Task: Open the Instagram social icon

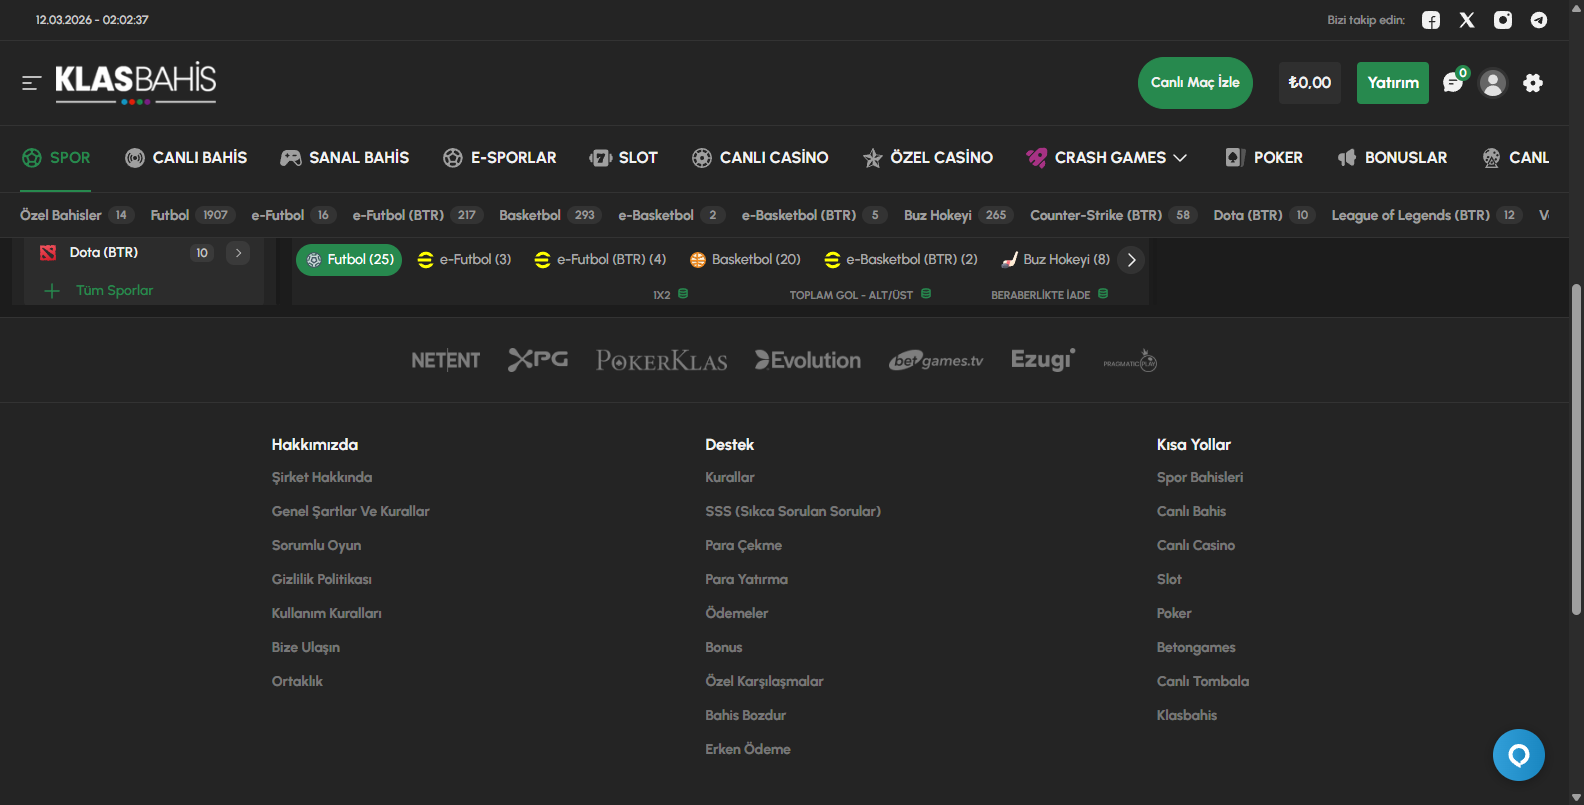Action: pos(1503,20)
